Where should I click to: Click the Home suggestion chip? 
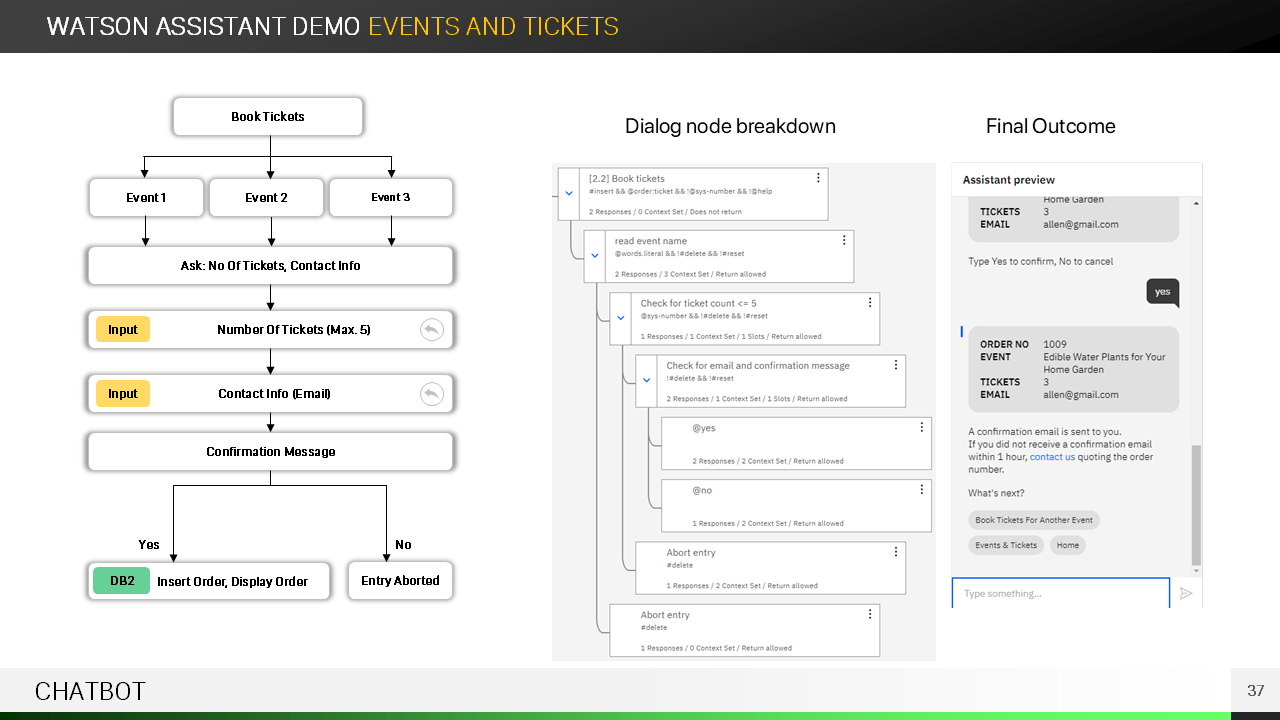pos(1067,545)
